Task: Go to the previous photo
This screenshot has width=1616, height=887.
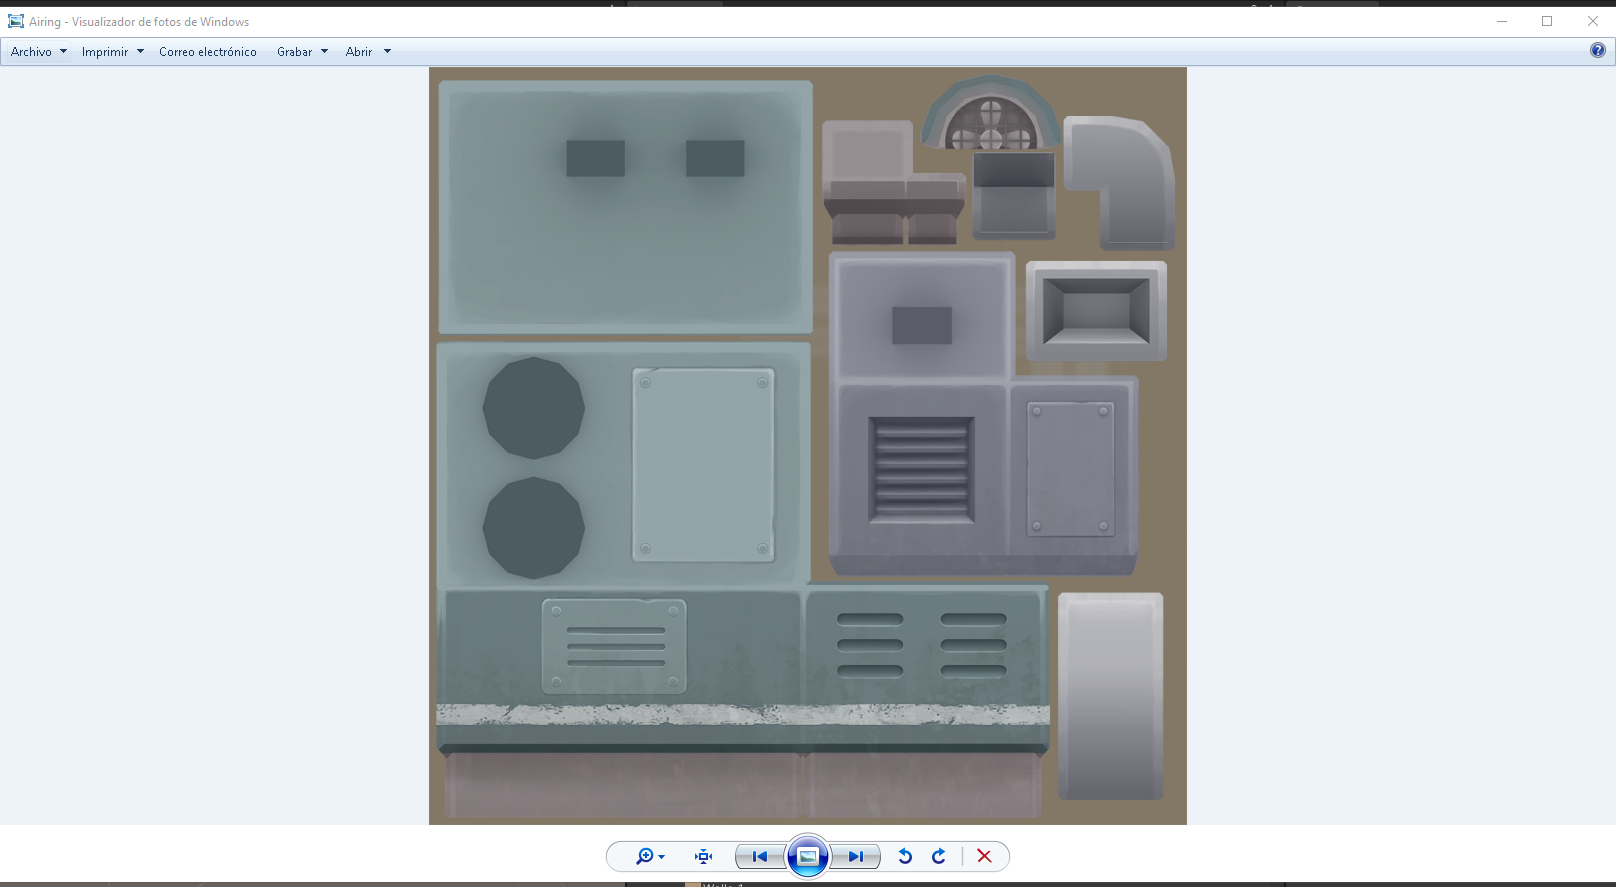Action: pos(760,856)
